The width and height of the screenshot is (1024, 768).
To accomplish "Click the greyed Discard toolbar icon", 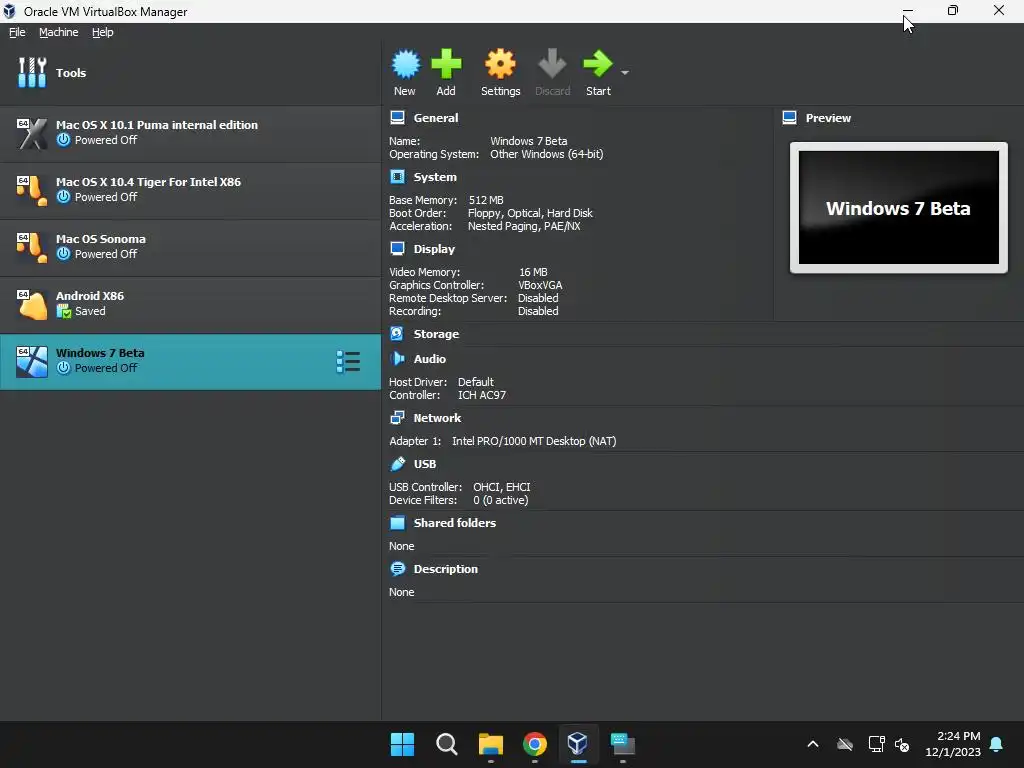I will pos(552,64).
